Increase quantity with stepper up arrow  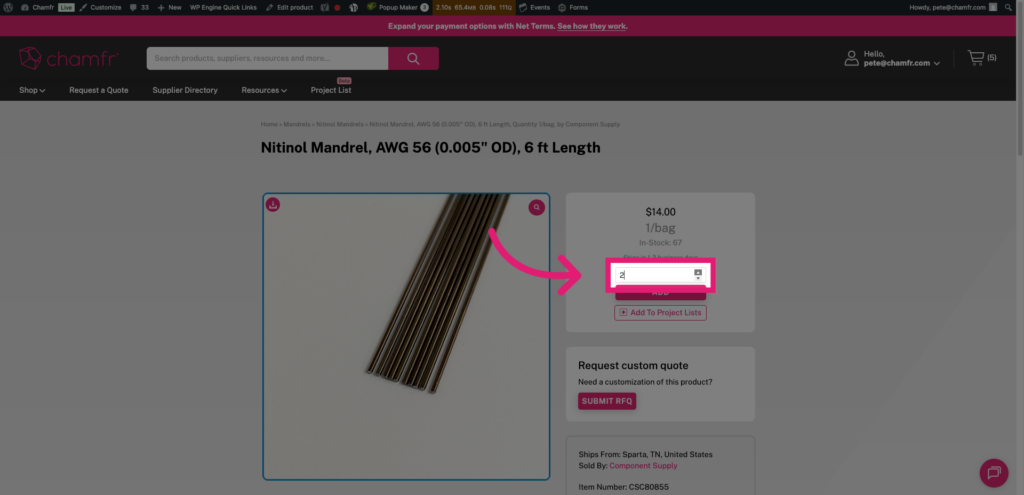click(x=698, y=271)
